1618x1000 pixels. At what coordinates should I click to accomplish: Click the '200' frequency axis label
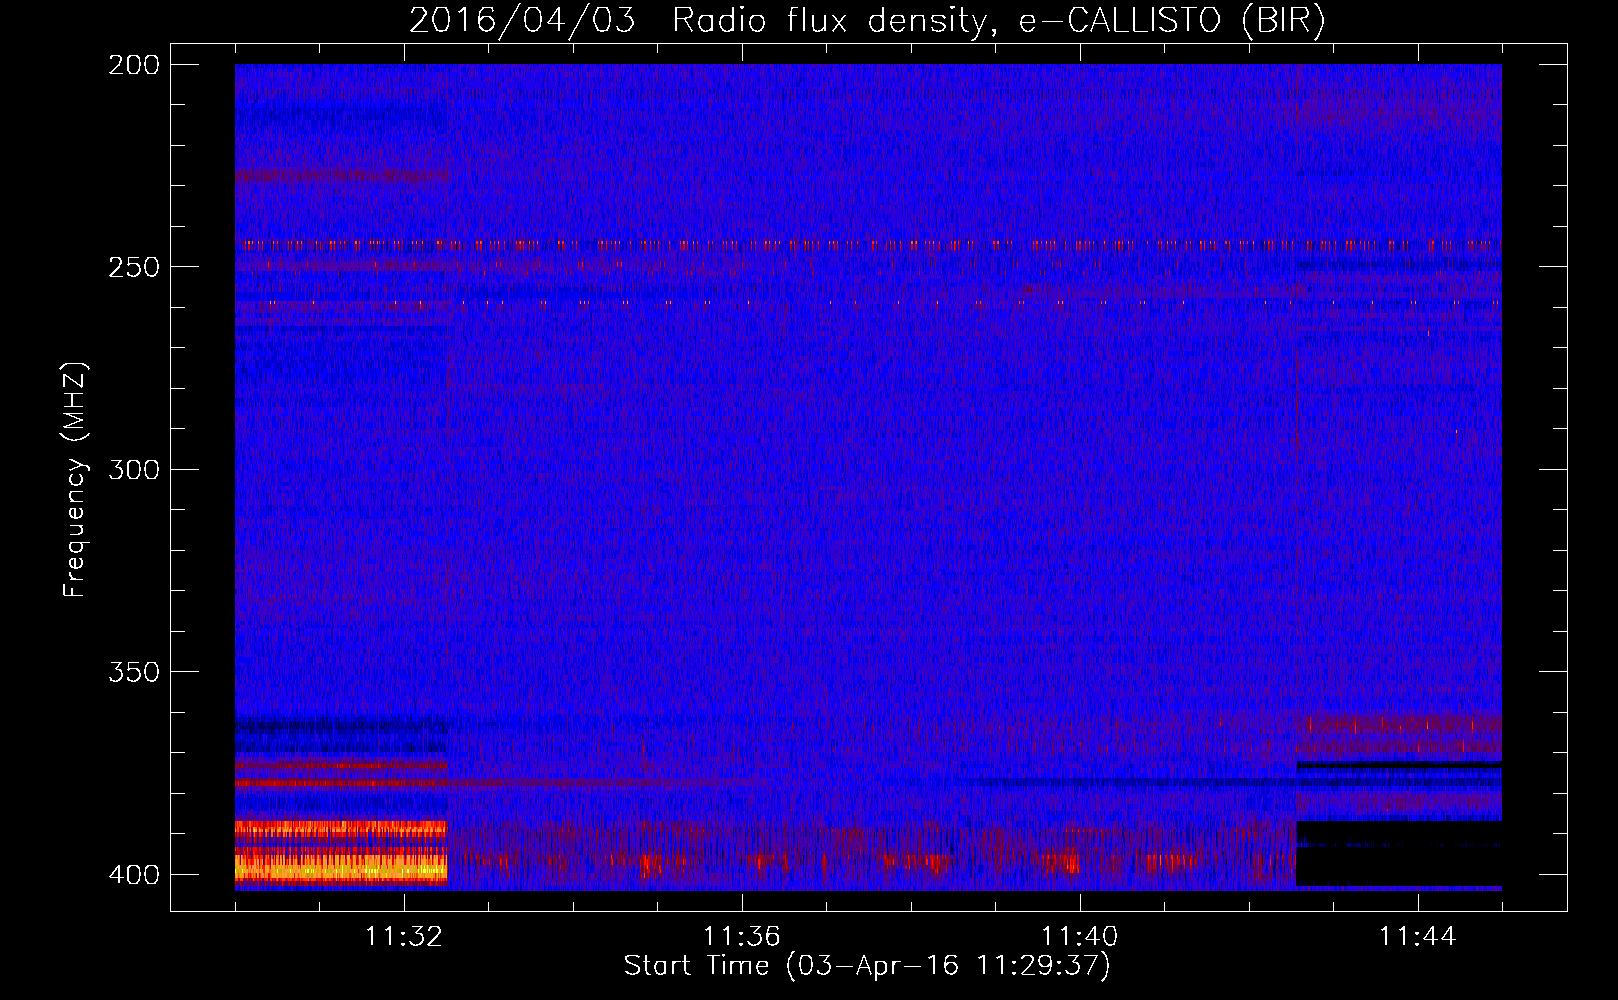click(x=134, y=65)
